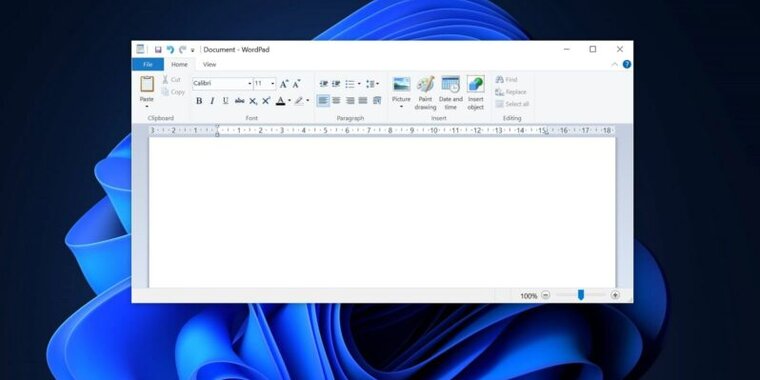This screenshot has height=380, width=760.
Task: Expand the Paste options arrow
Action: (147, 106)
